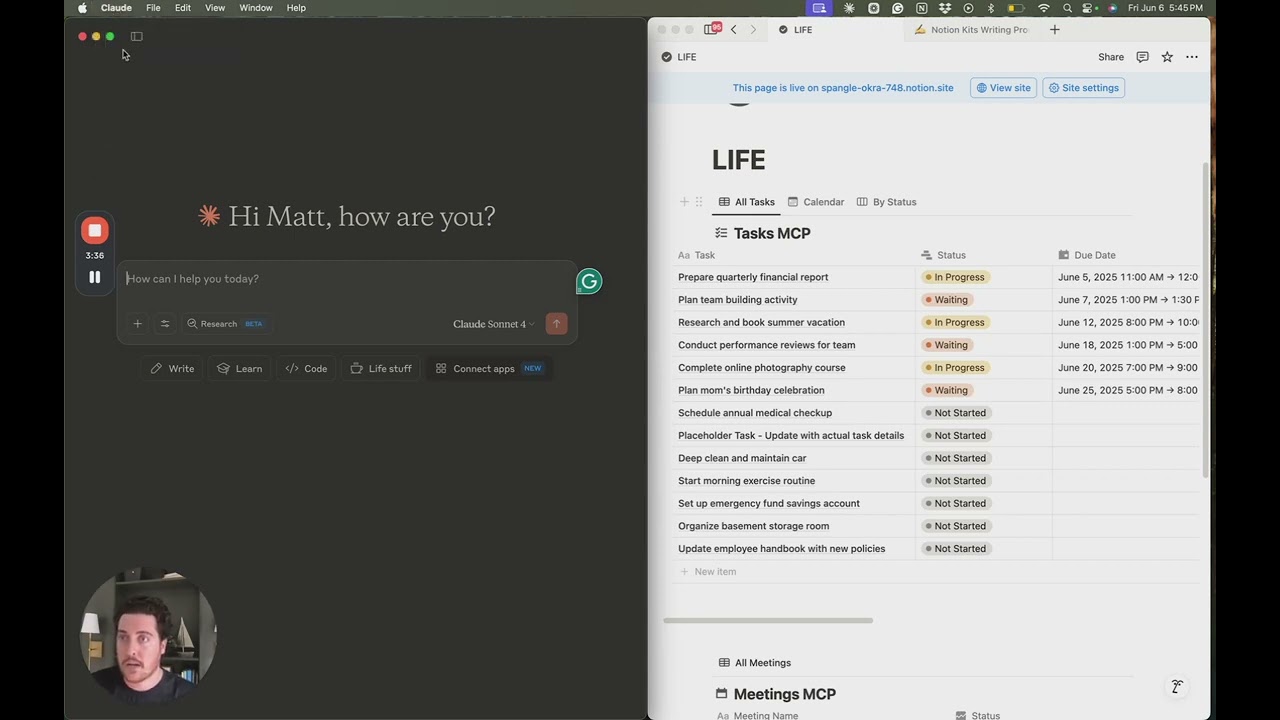Open the plus attachment menu in Claude
This screenshot has width=1280, height=720.
(x=138, y=324)
